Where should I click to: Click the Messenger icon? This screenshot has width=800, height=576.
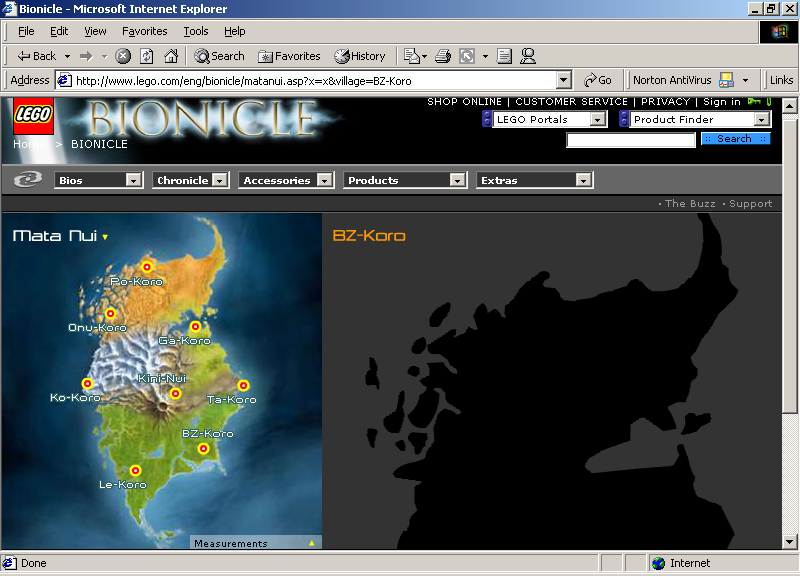pyautogui.click(x=528, y=56)
